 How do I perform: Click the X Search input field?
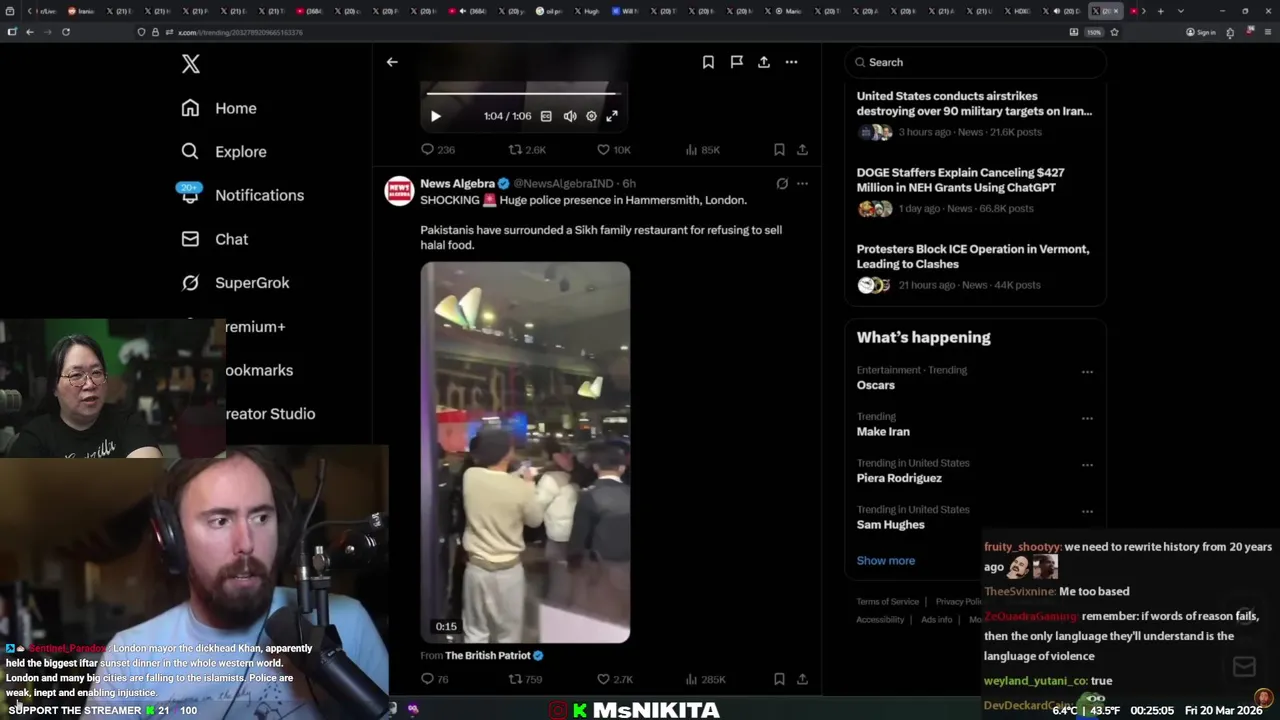(975, 62)
